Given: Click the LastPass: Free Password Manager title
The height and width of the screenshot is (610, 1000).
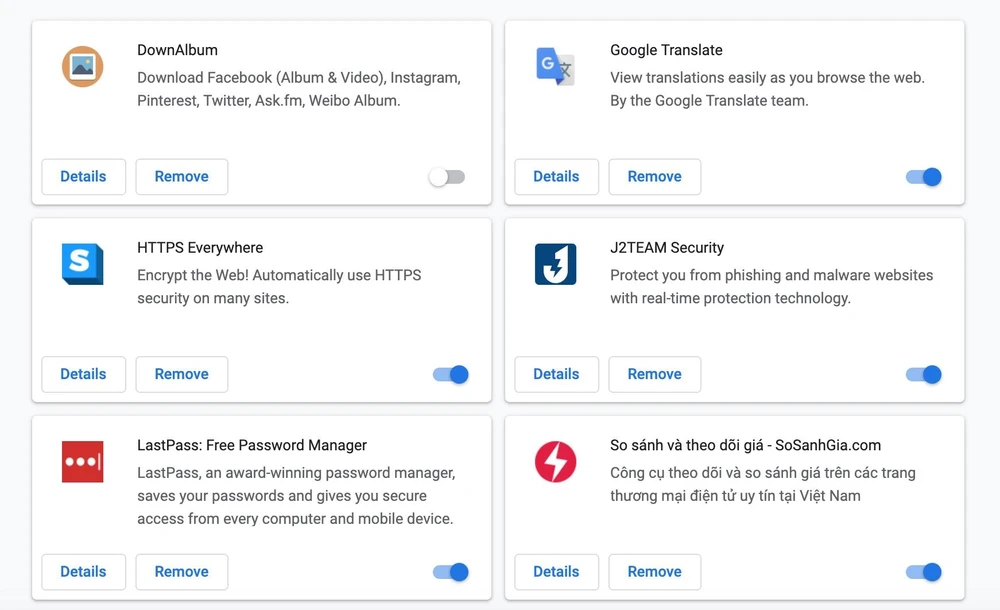Looking at the screenshot, I should click(x=252, y=446).
